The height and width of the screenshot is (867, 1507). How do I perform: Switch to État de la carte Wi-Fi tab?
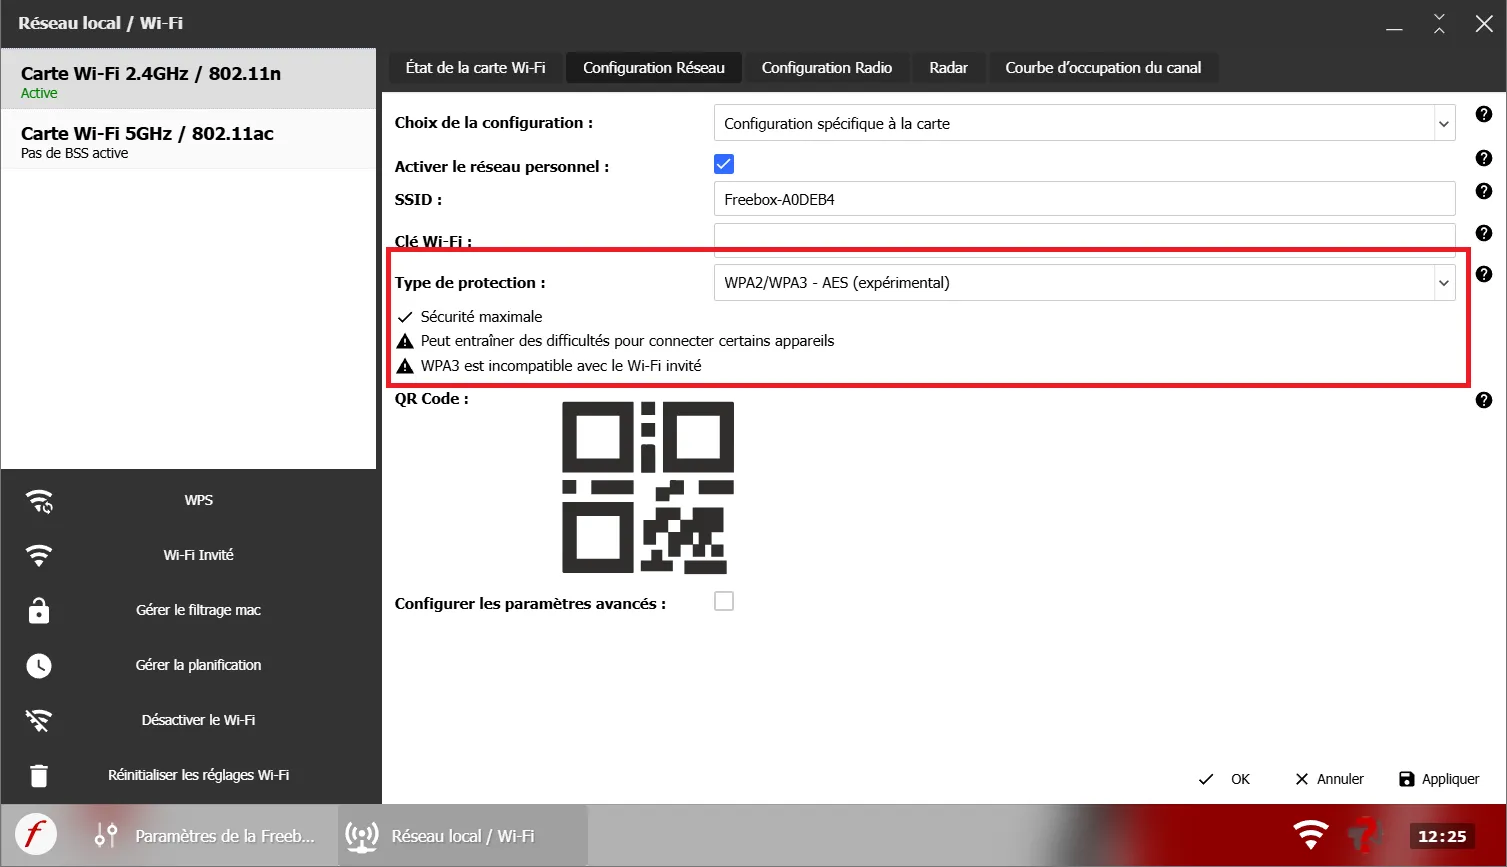[x=475, y=68]
